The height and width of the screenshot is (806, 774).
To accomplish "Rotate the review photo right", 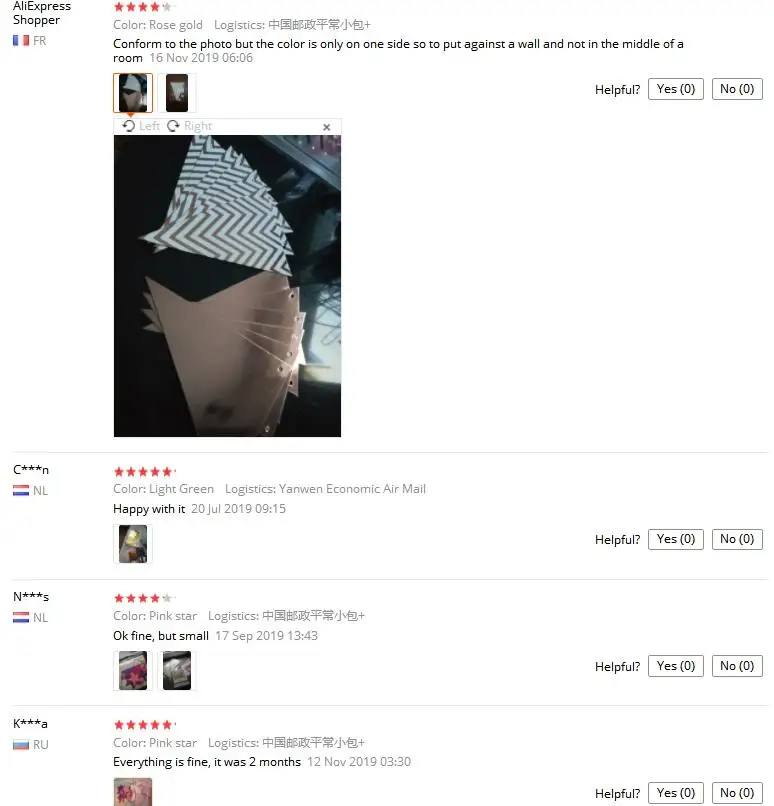I will click(x=190, y=126).
